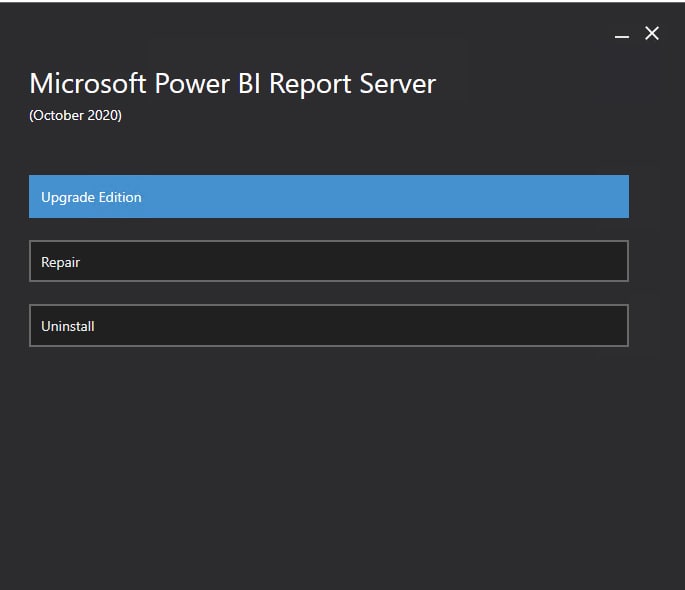The image size is (685, 590).
Task: Pick the dark Repair box
Action: [x=329, y=261]
